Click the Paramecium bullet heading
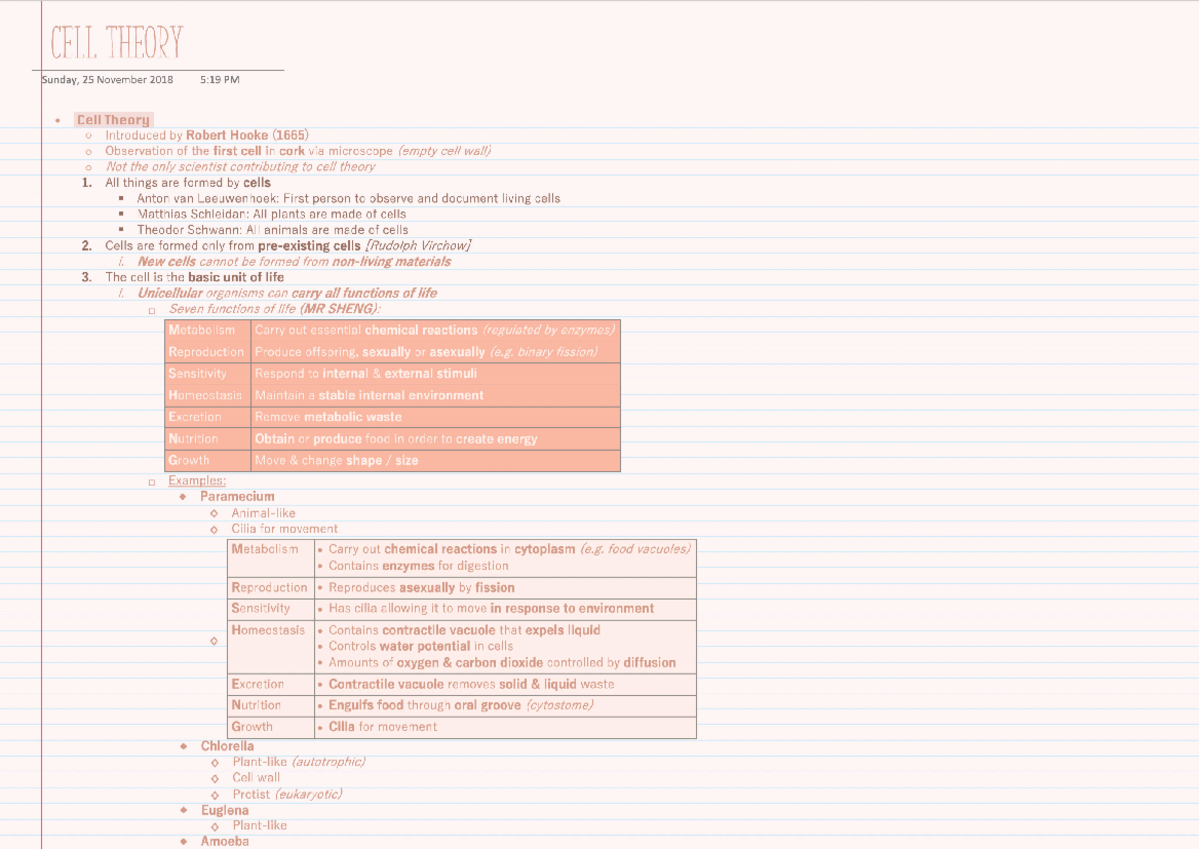Screen dimensions: 1200x849 tap(237, 497)
